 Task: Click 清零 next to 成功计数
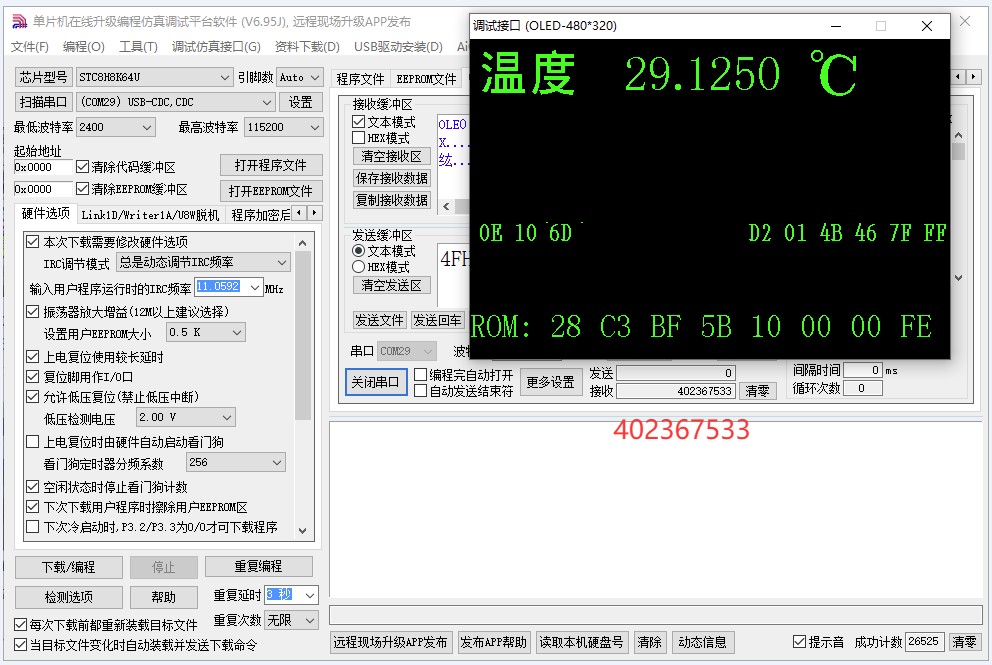964,642
